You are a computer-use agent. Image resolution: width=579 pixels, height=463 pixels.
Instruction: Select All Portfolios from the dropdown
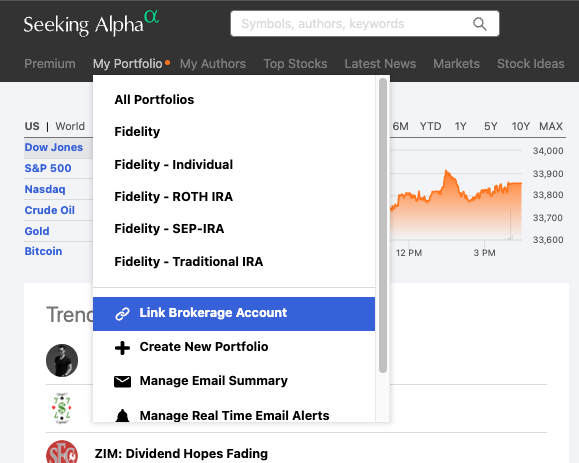coord(154,100)
